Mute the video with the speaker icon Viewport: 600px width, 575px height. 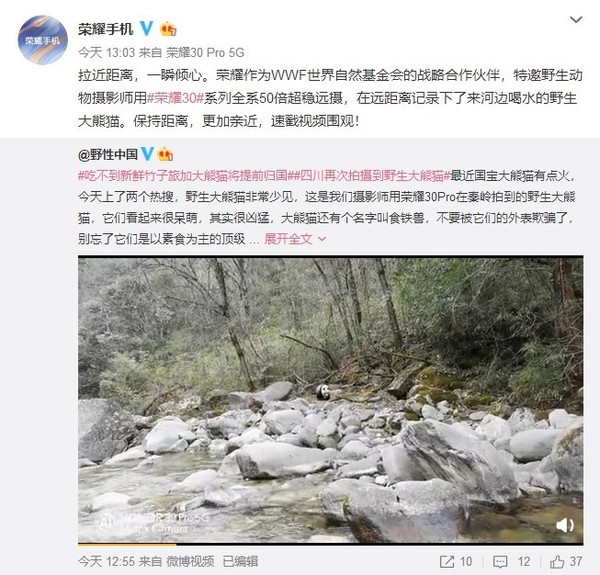[565, 525]
